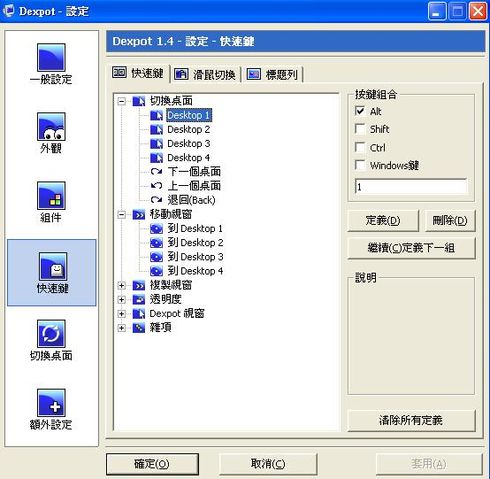Select the 快速鍵 sidebar icon
Viewport: 490px width, 479px height.
pyautogui.click(x=52, y=266)
